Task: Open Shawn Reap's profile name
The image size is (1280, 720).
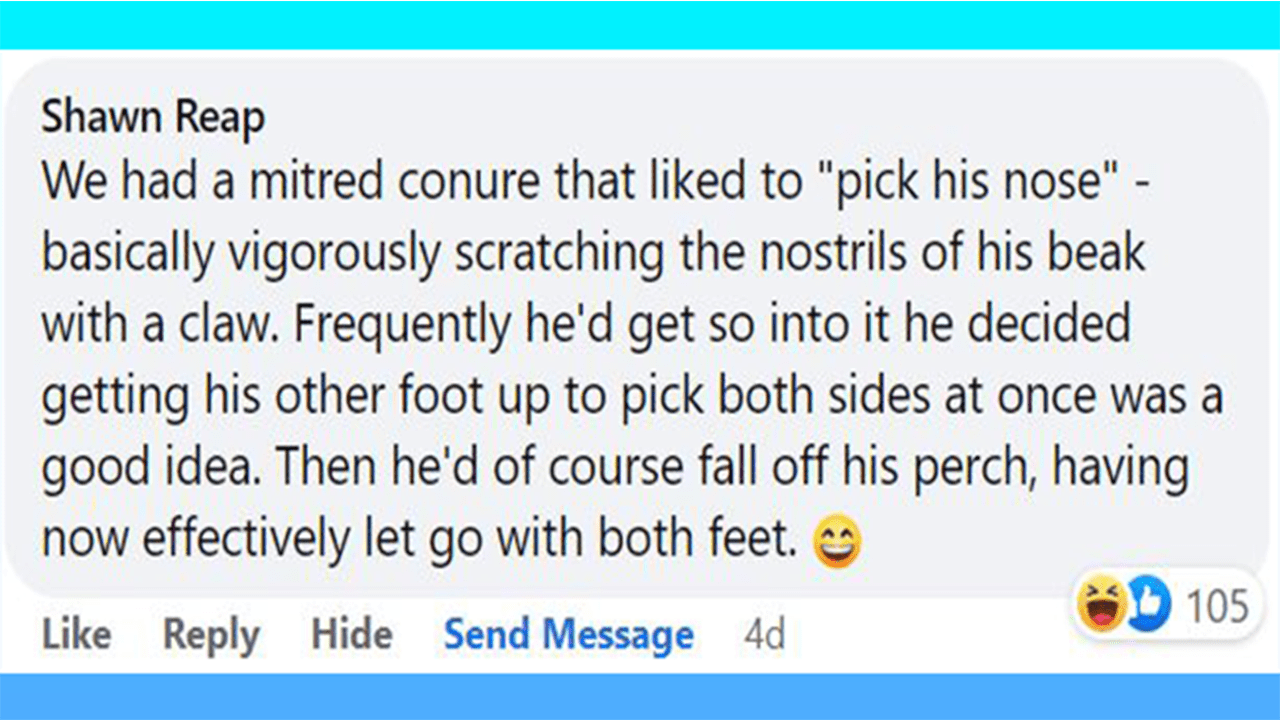Action: pyautogui.click(x=152, y=119)
